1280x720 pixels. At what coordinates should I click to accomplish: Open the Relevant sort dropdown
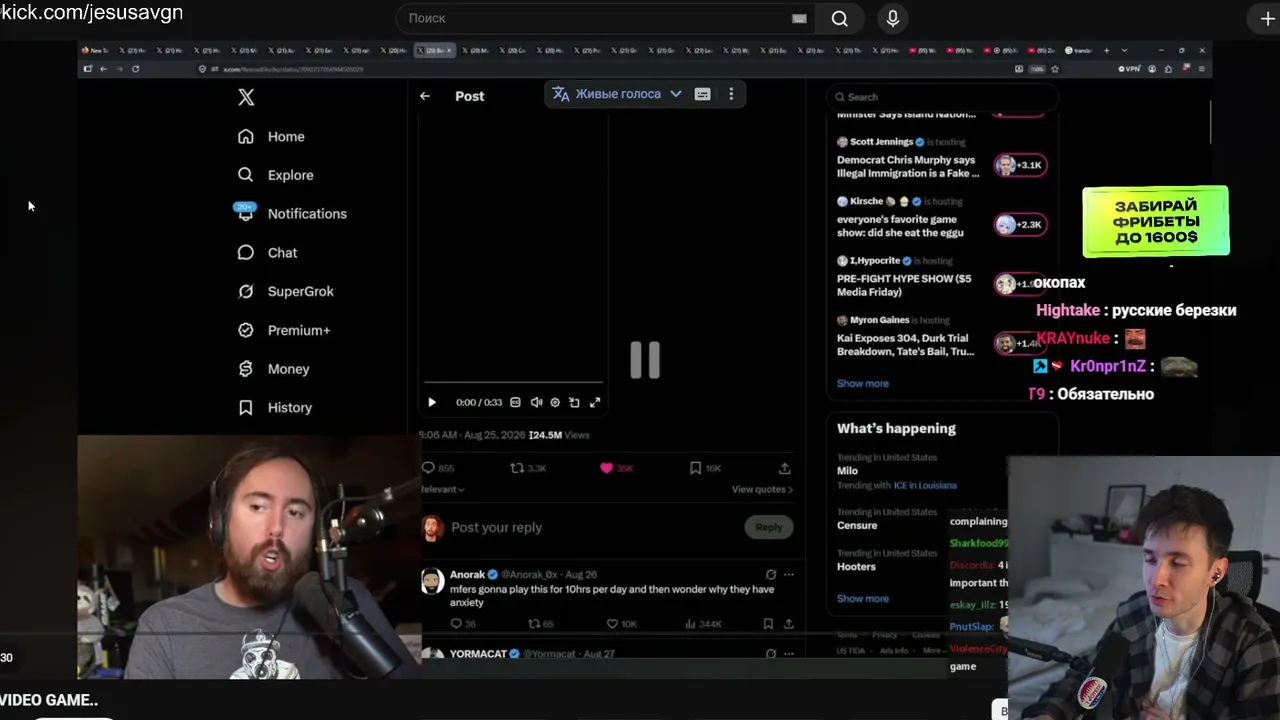click(x=442, y=489)
